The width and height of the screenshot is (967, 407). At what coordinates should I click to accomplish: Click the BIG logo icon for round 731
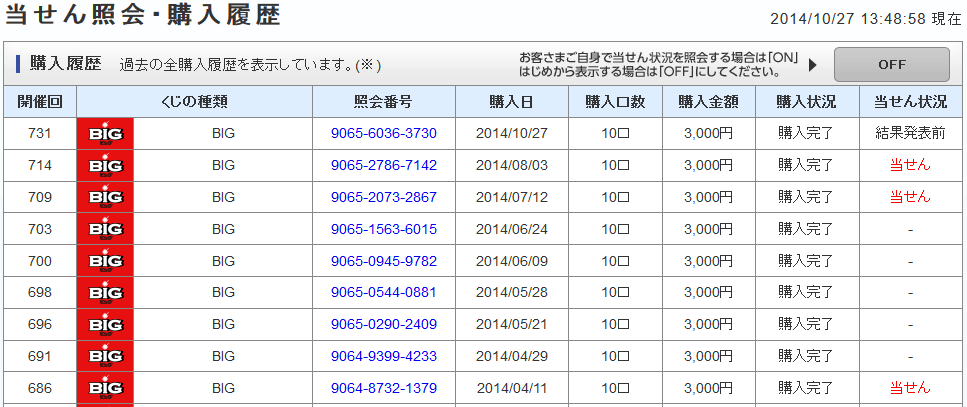[105, 133]
